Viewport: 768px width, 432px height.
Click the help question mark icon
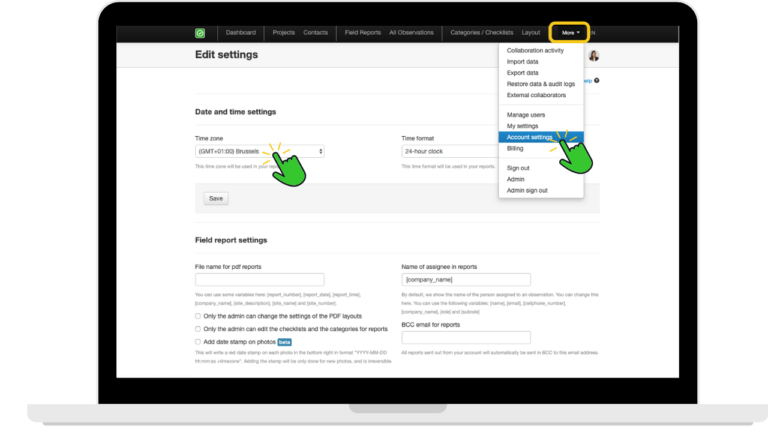[597, 80]
